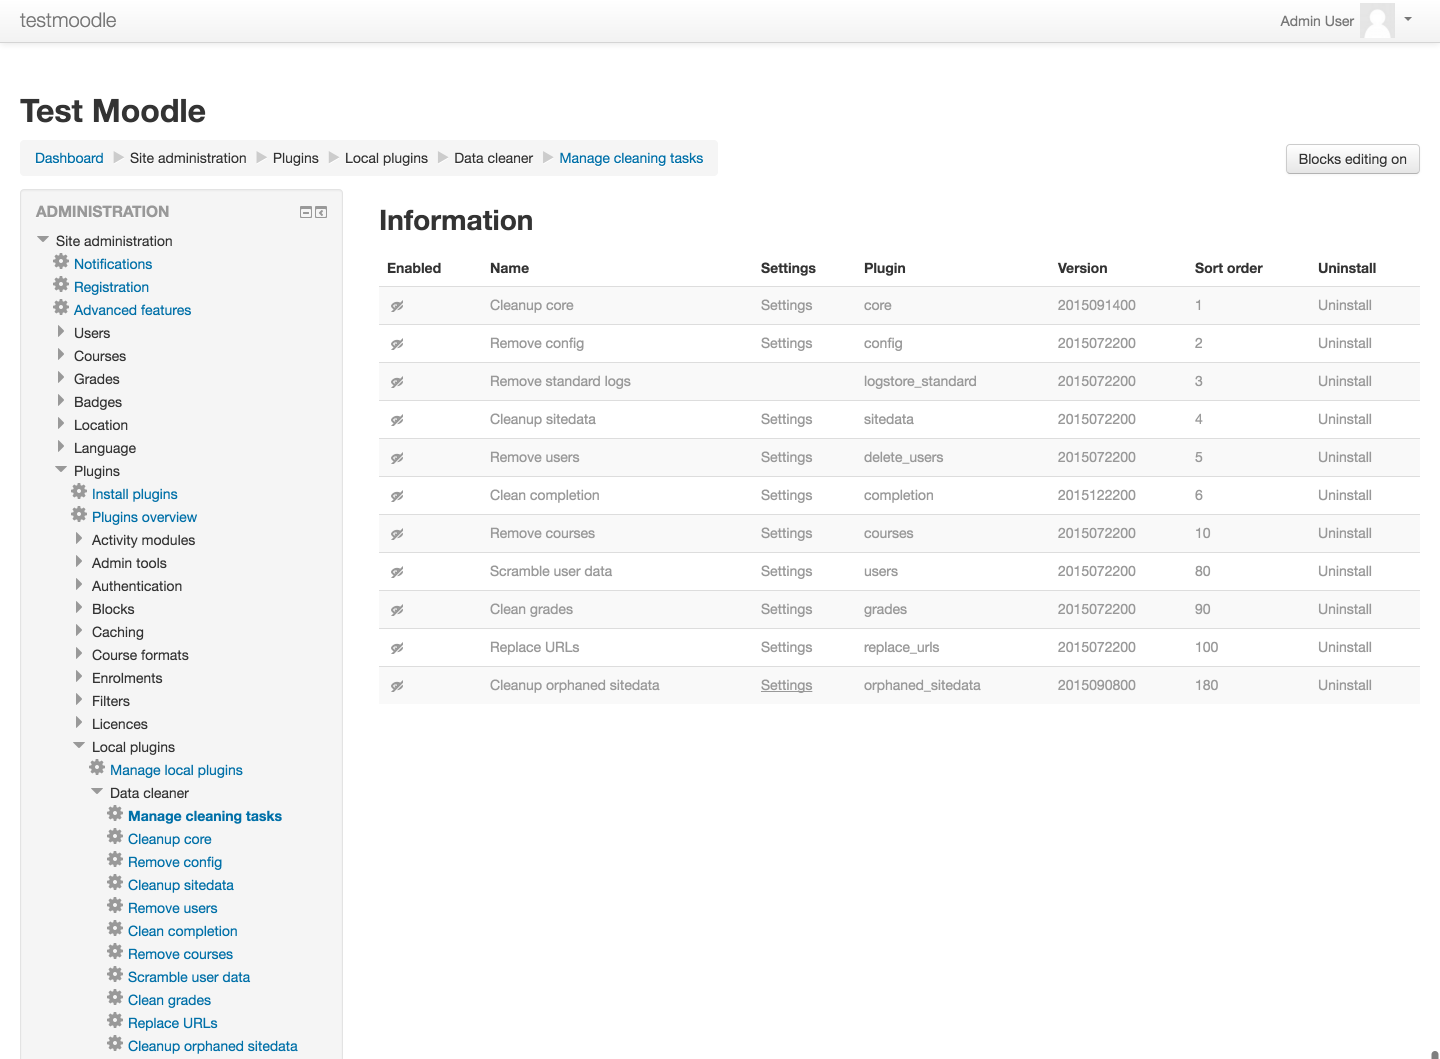Expand the Users tree node
Viewport: 1440px width, 1059px height.
tap(61, 332)
